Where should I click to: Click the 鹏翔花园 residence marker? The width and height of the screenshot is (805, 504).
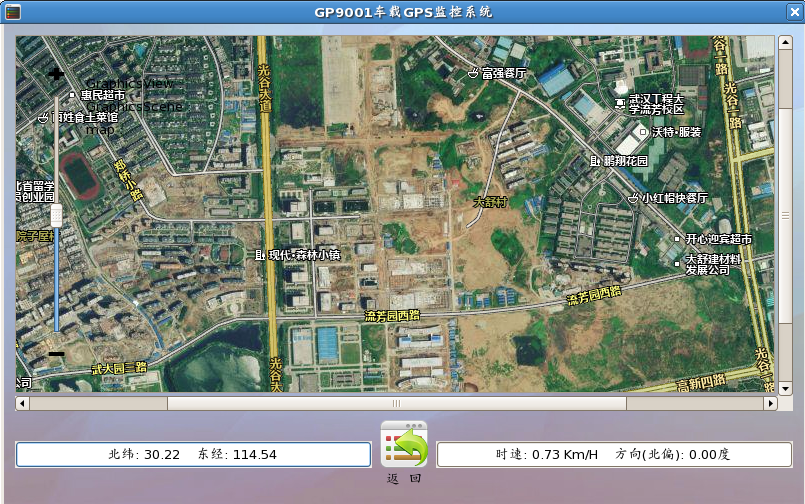click(x=595, y=161)
